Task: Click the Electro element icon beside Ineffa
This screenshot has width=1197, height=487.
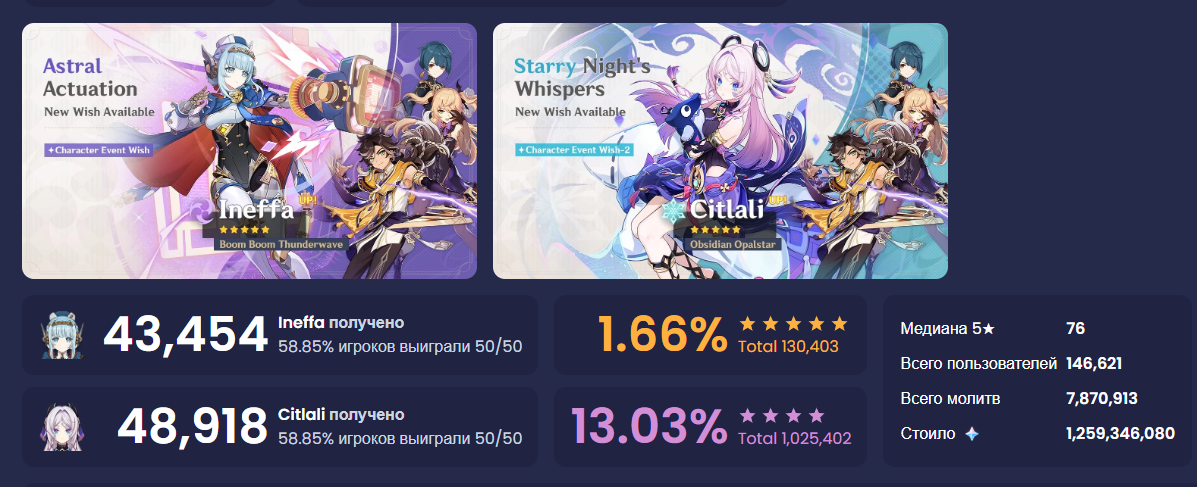Action: (202, 211)
